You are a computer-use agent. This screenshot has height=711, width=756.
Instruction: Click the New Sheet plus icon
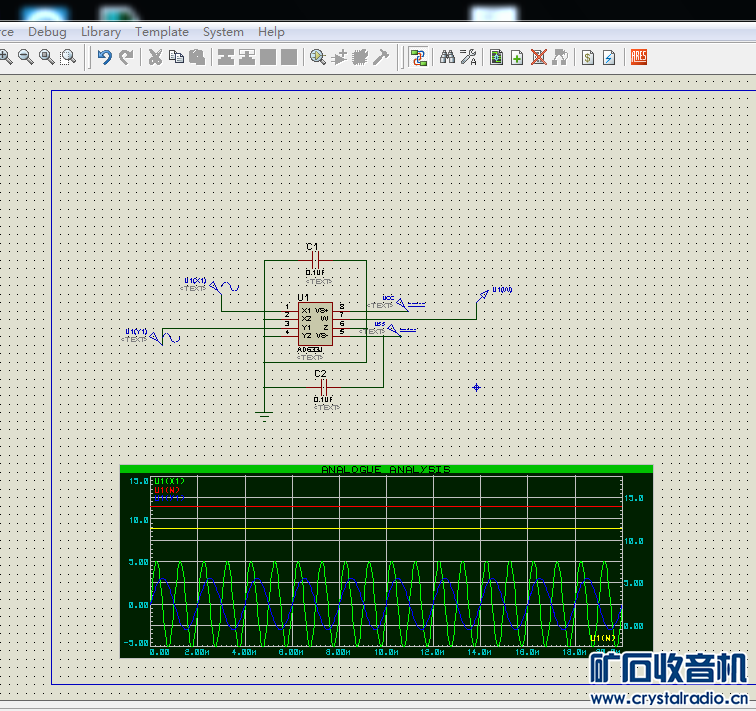point(517,57)
